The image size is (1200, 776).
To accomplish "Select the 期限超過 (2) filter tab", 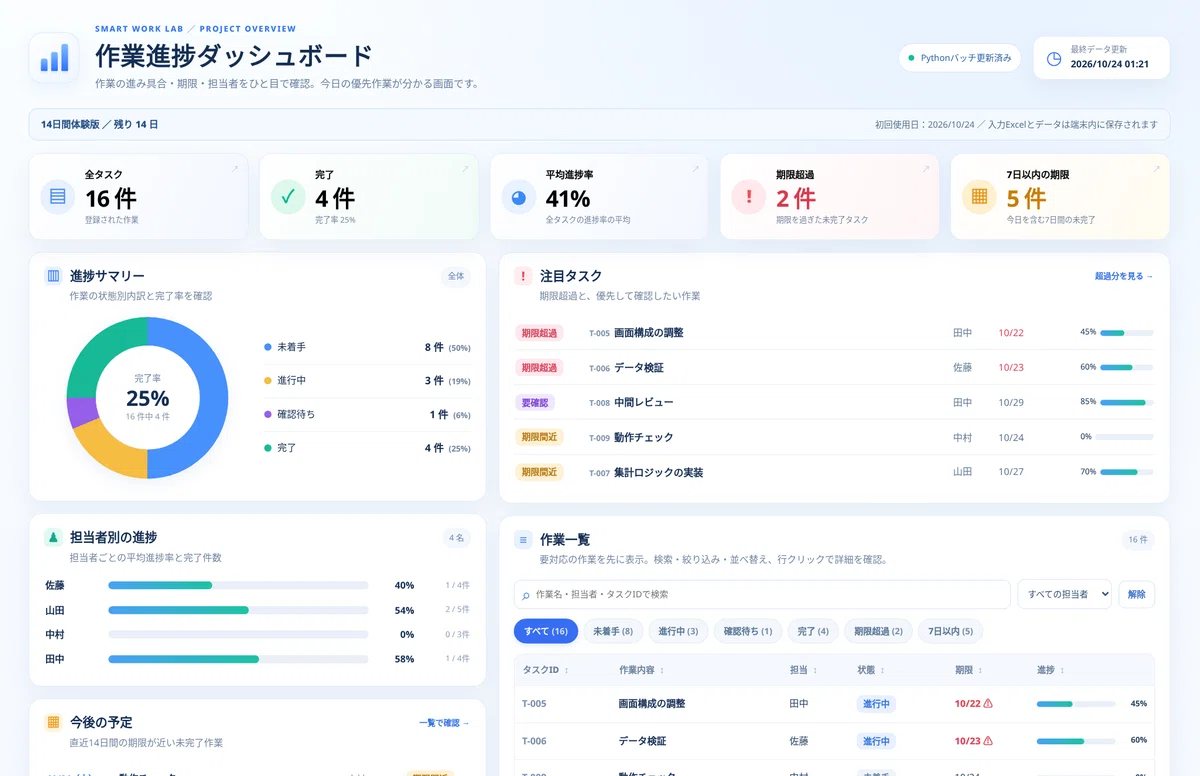I will coord(878,631).
